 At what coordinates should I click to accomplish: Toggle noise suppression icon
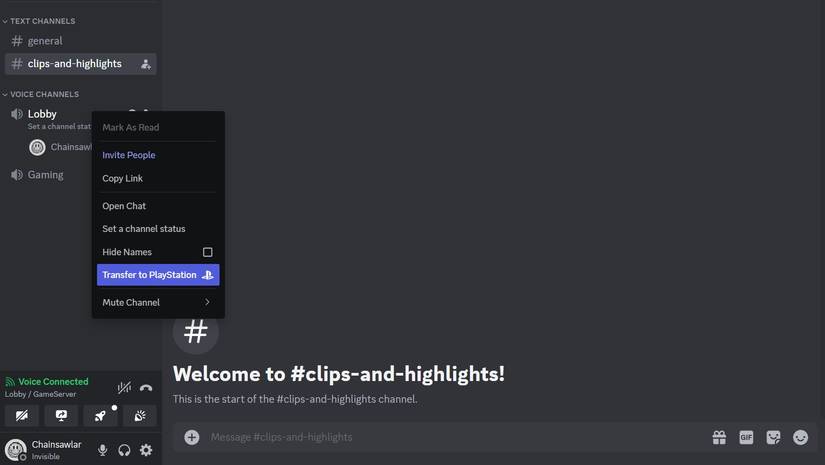point(124,388)
